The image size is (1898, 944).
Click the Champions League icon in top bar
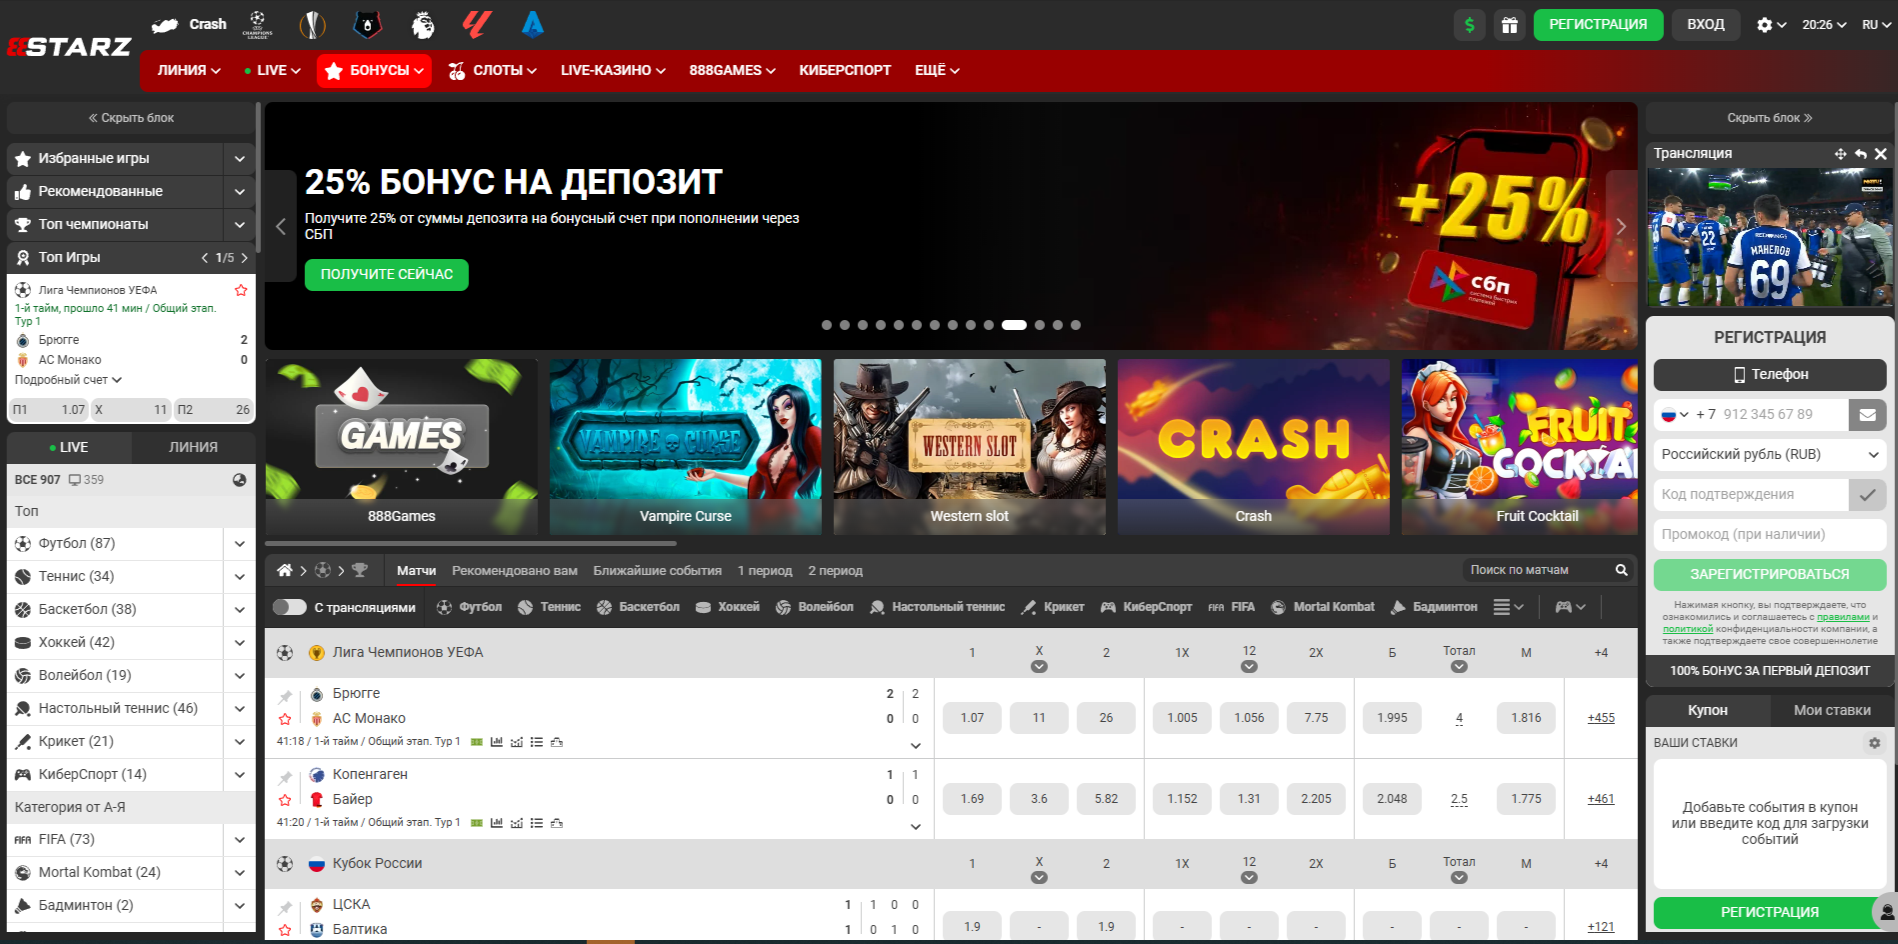[x=257, y=24]
